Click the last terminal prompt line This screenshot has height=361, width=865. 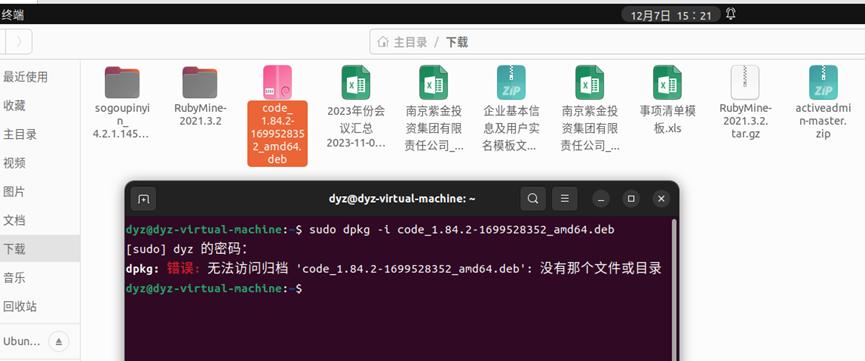tap(213, 288)
